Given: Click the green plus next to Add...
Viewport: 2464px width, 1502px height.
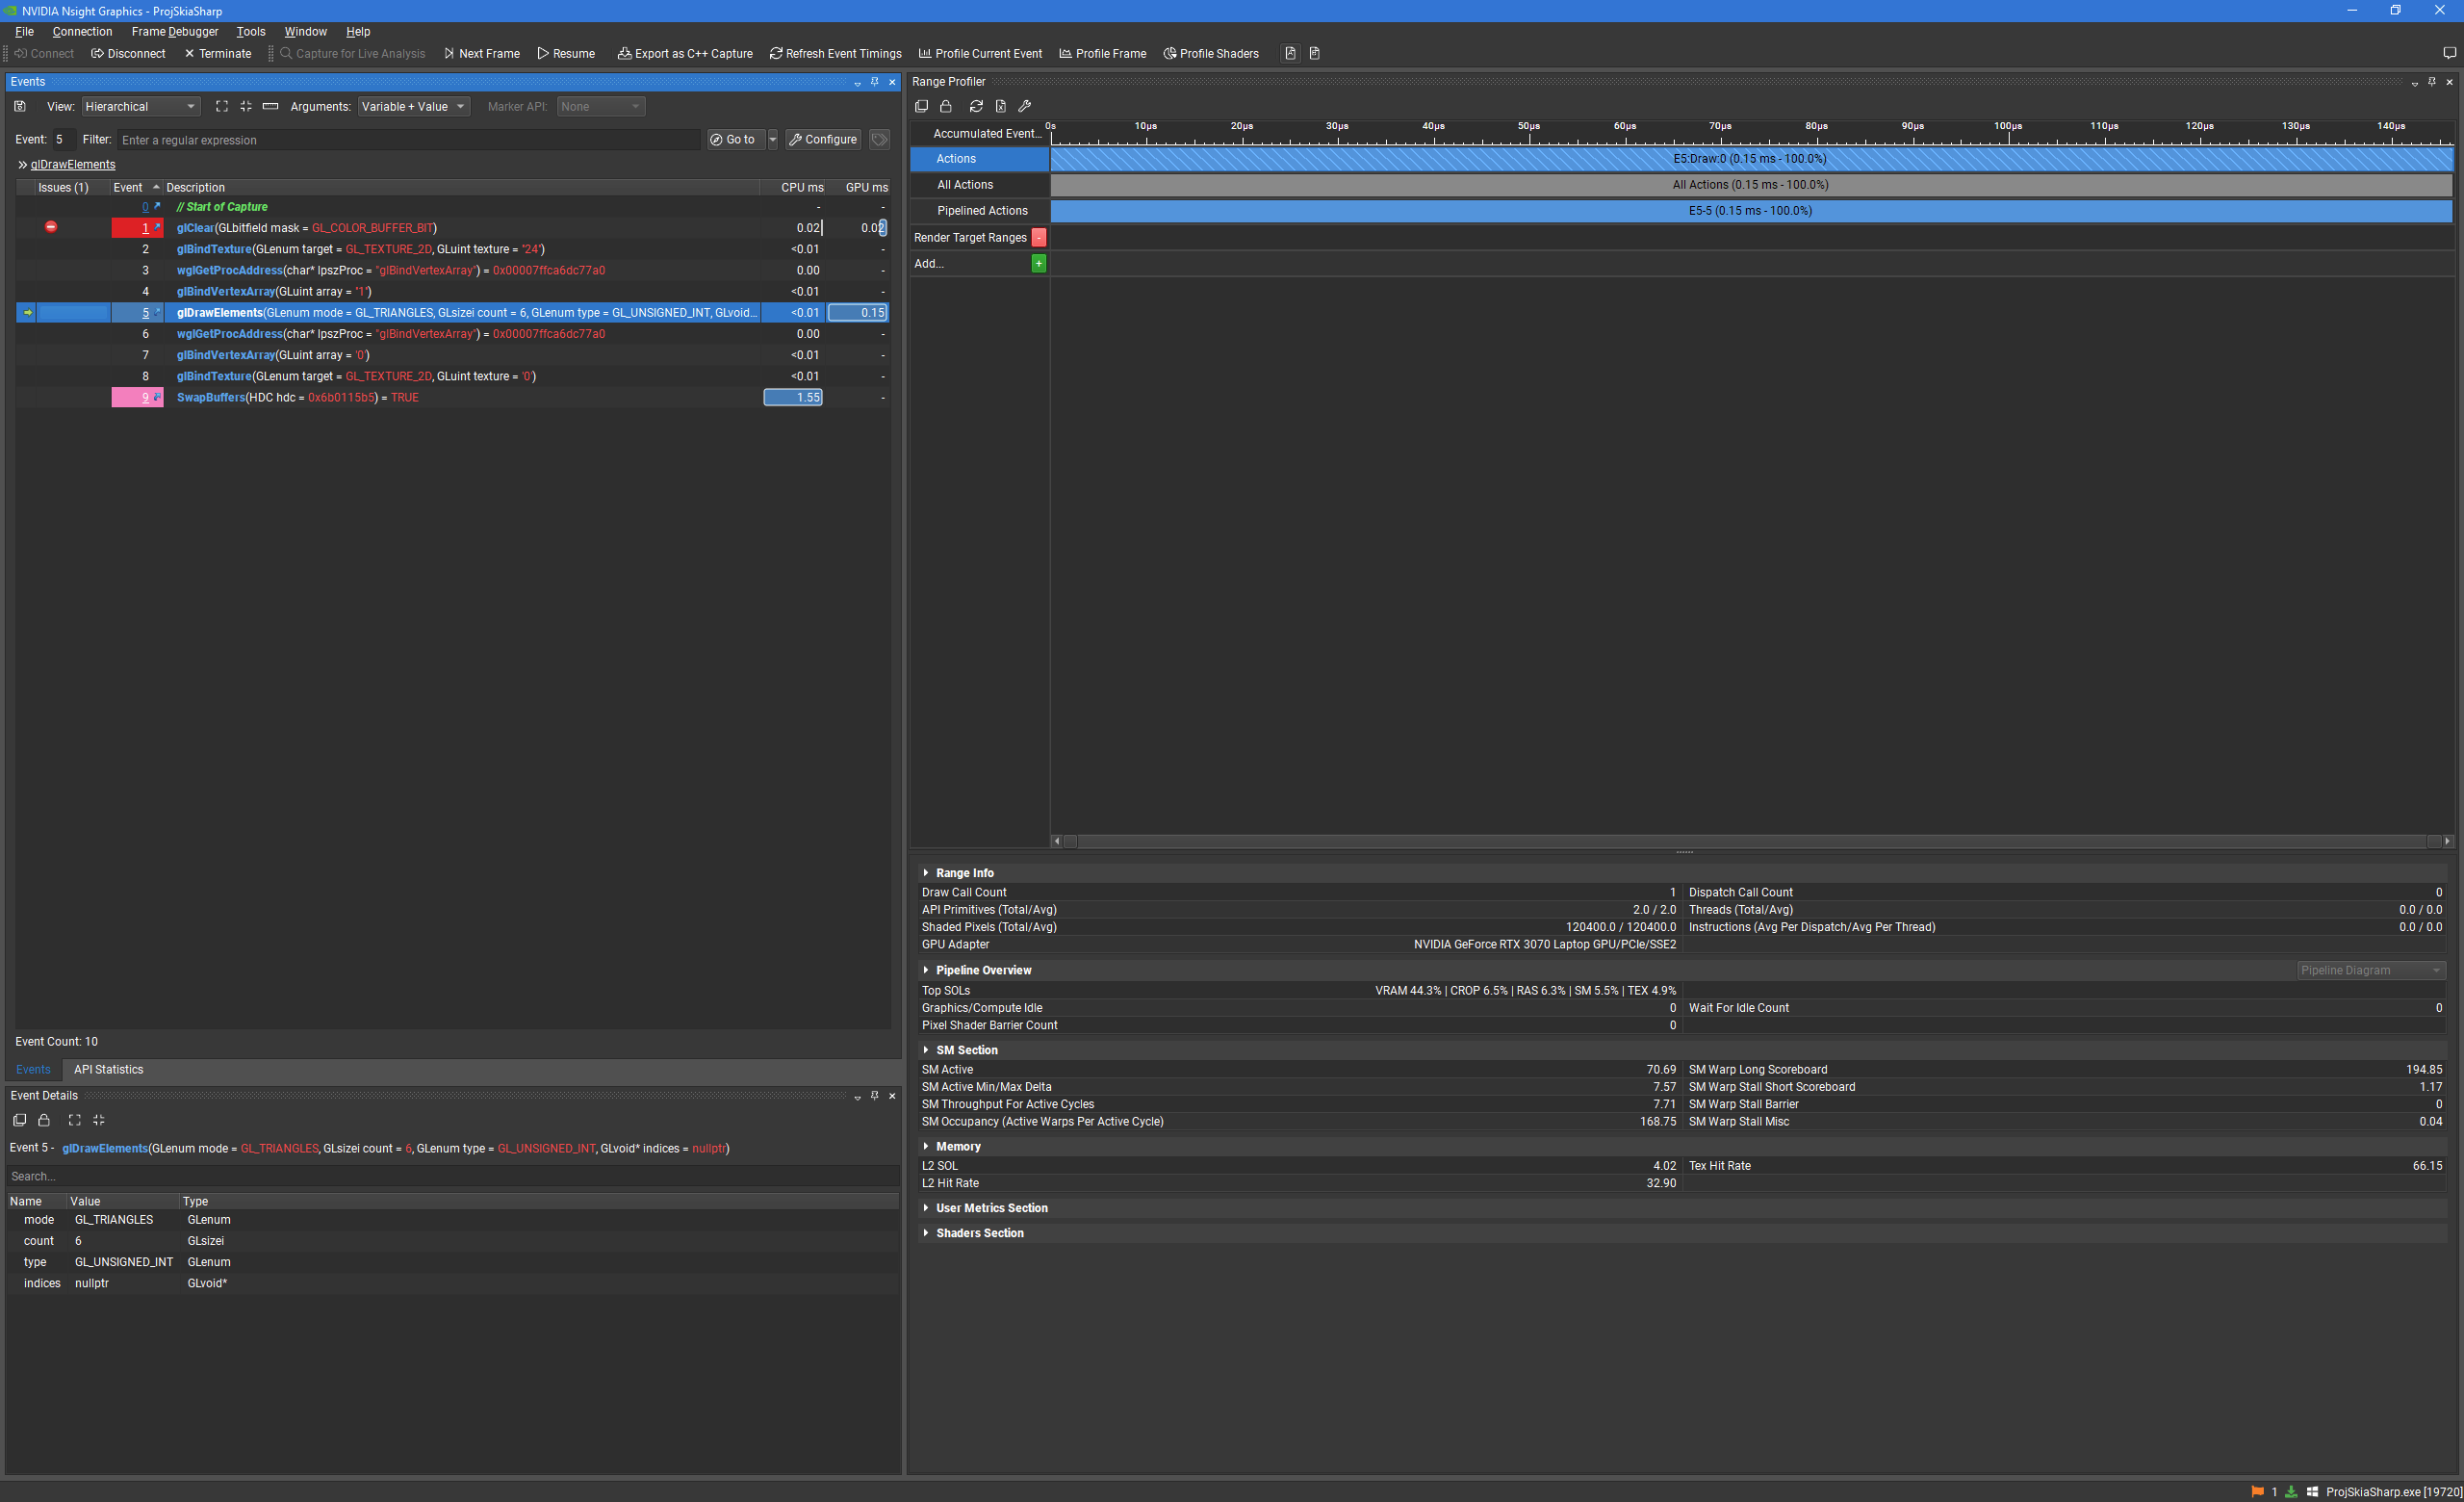Looking at the screenshot, I should (x=1039, y=263).
